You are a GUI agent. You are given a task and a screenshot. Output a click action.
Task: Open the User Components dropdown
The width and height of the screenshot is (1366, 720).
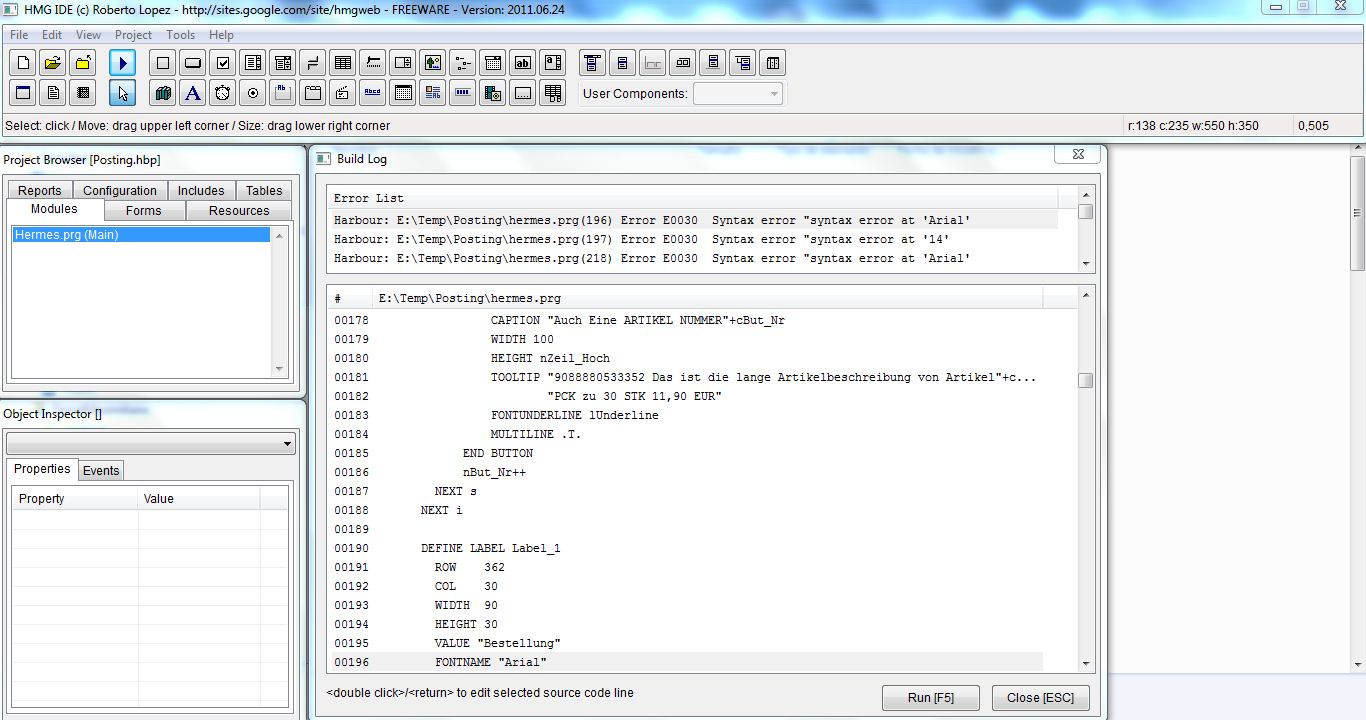click(x=737, y=94)
